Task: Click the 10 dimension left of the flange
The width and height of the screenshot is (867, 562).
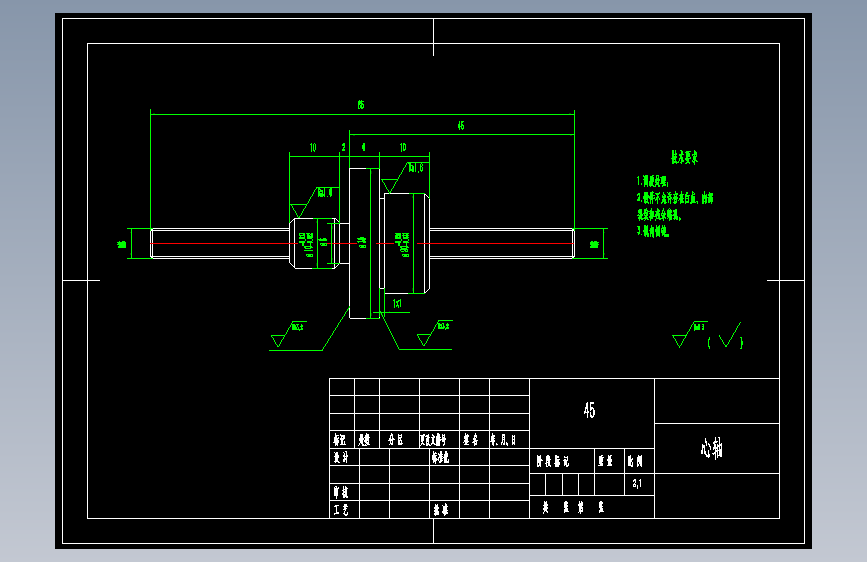Action: [313, 148]
